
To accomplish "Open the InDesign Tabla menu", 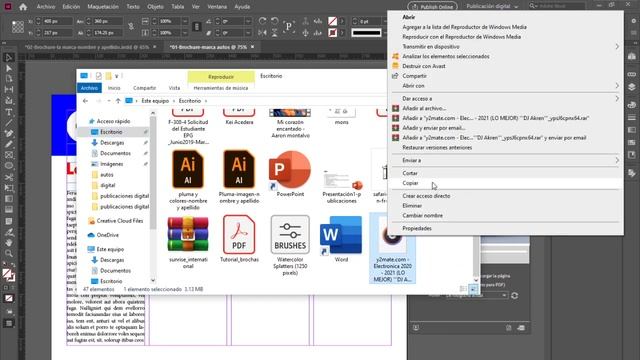I will click(178, 7).
